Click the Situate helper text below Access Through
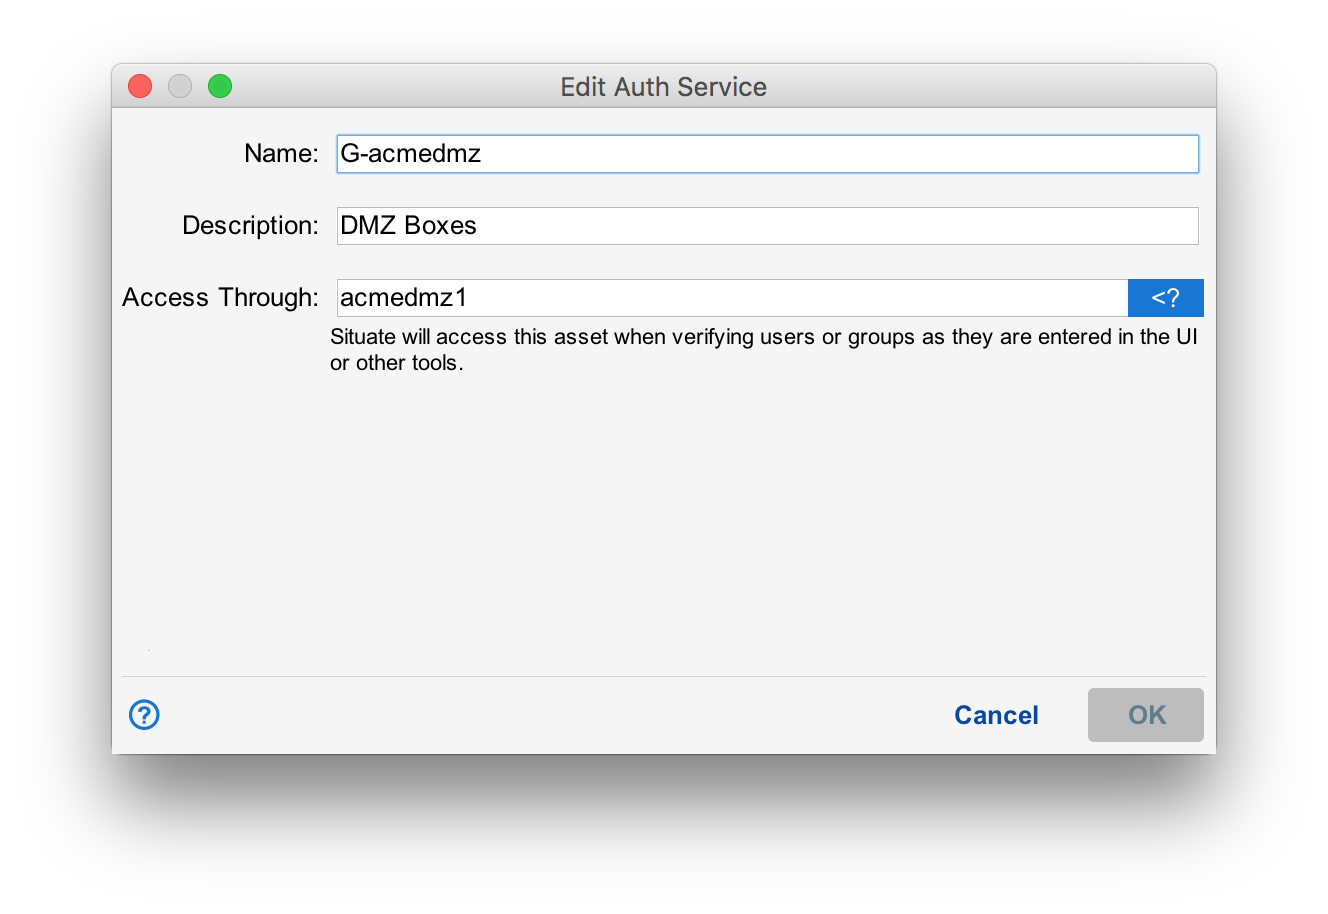This screenshot has height=914, width=1328. tap(763, 349)
